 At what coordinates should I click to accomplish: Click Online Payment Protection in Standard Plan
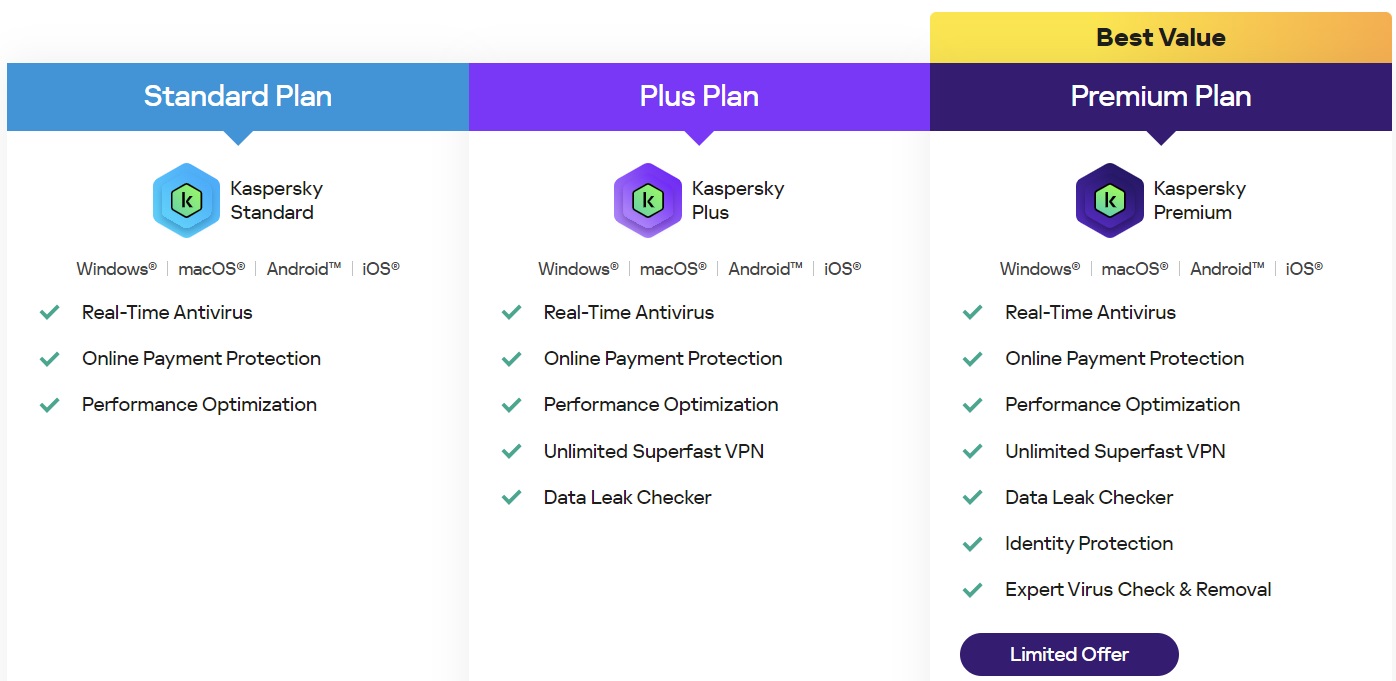(x=201, y=358)
